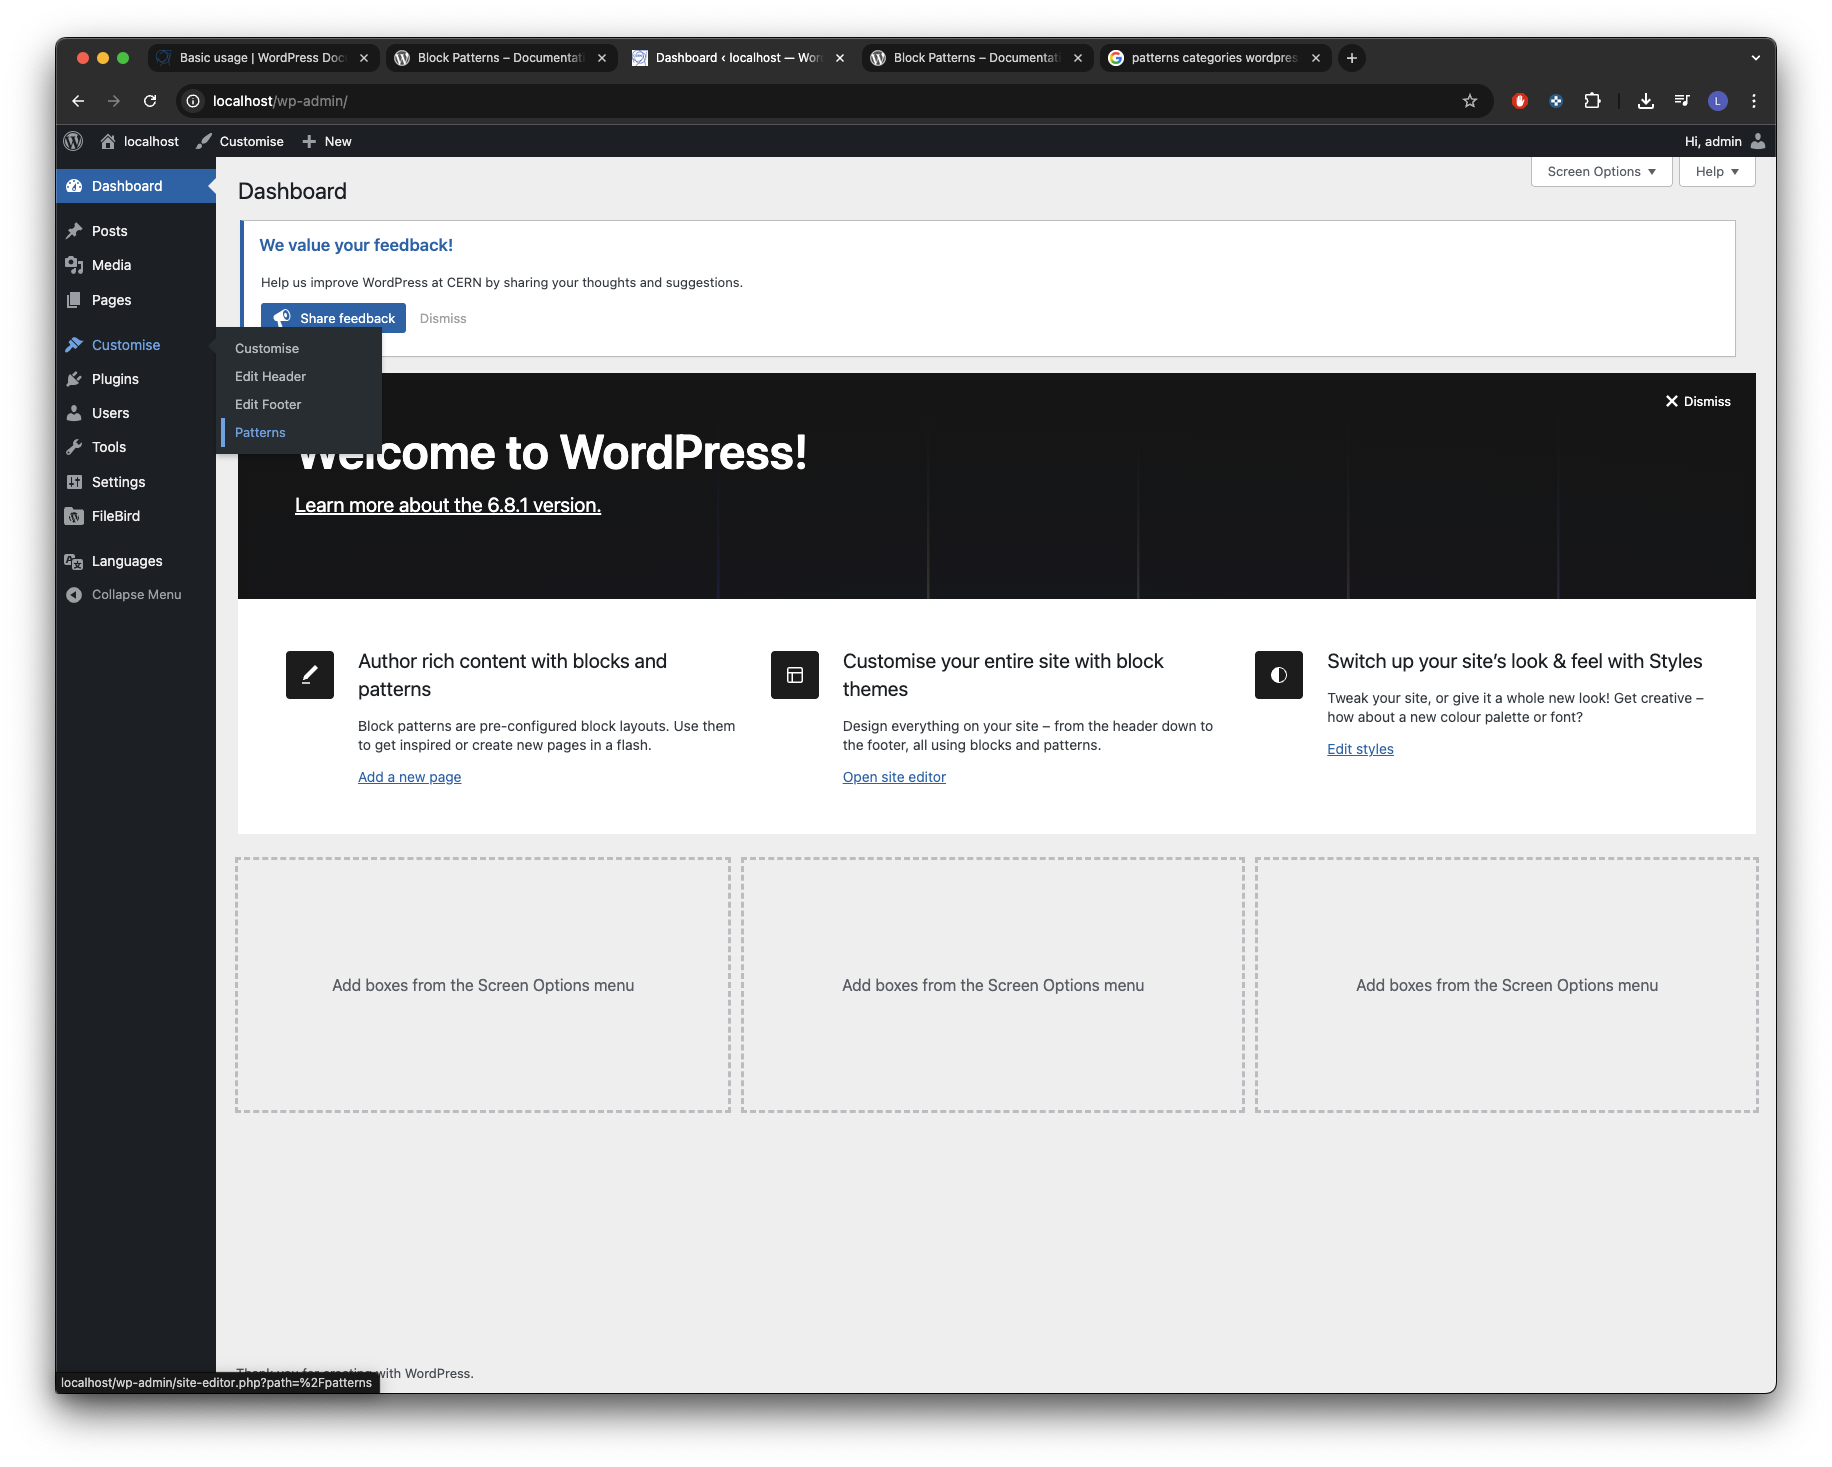Select Customise entry in the flyout submenu
The width and height of the screenshot is (1832, 1467).
pos(267,348)
